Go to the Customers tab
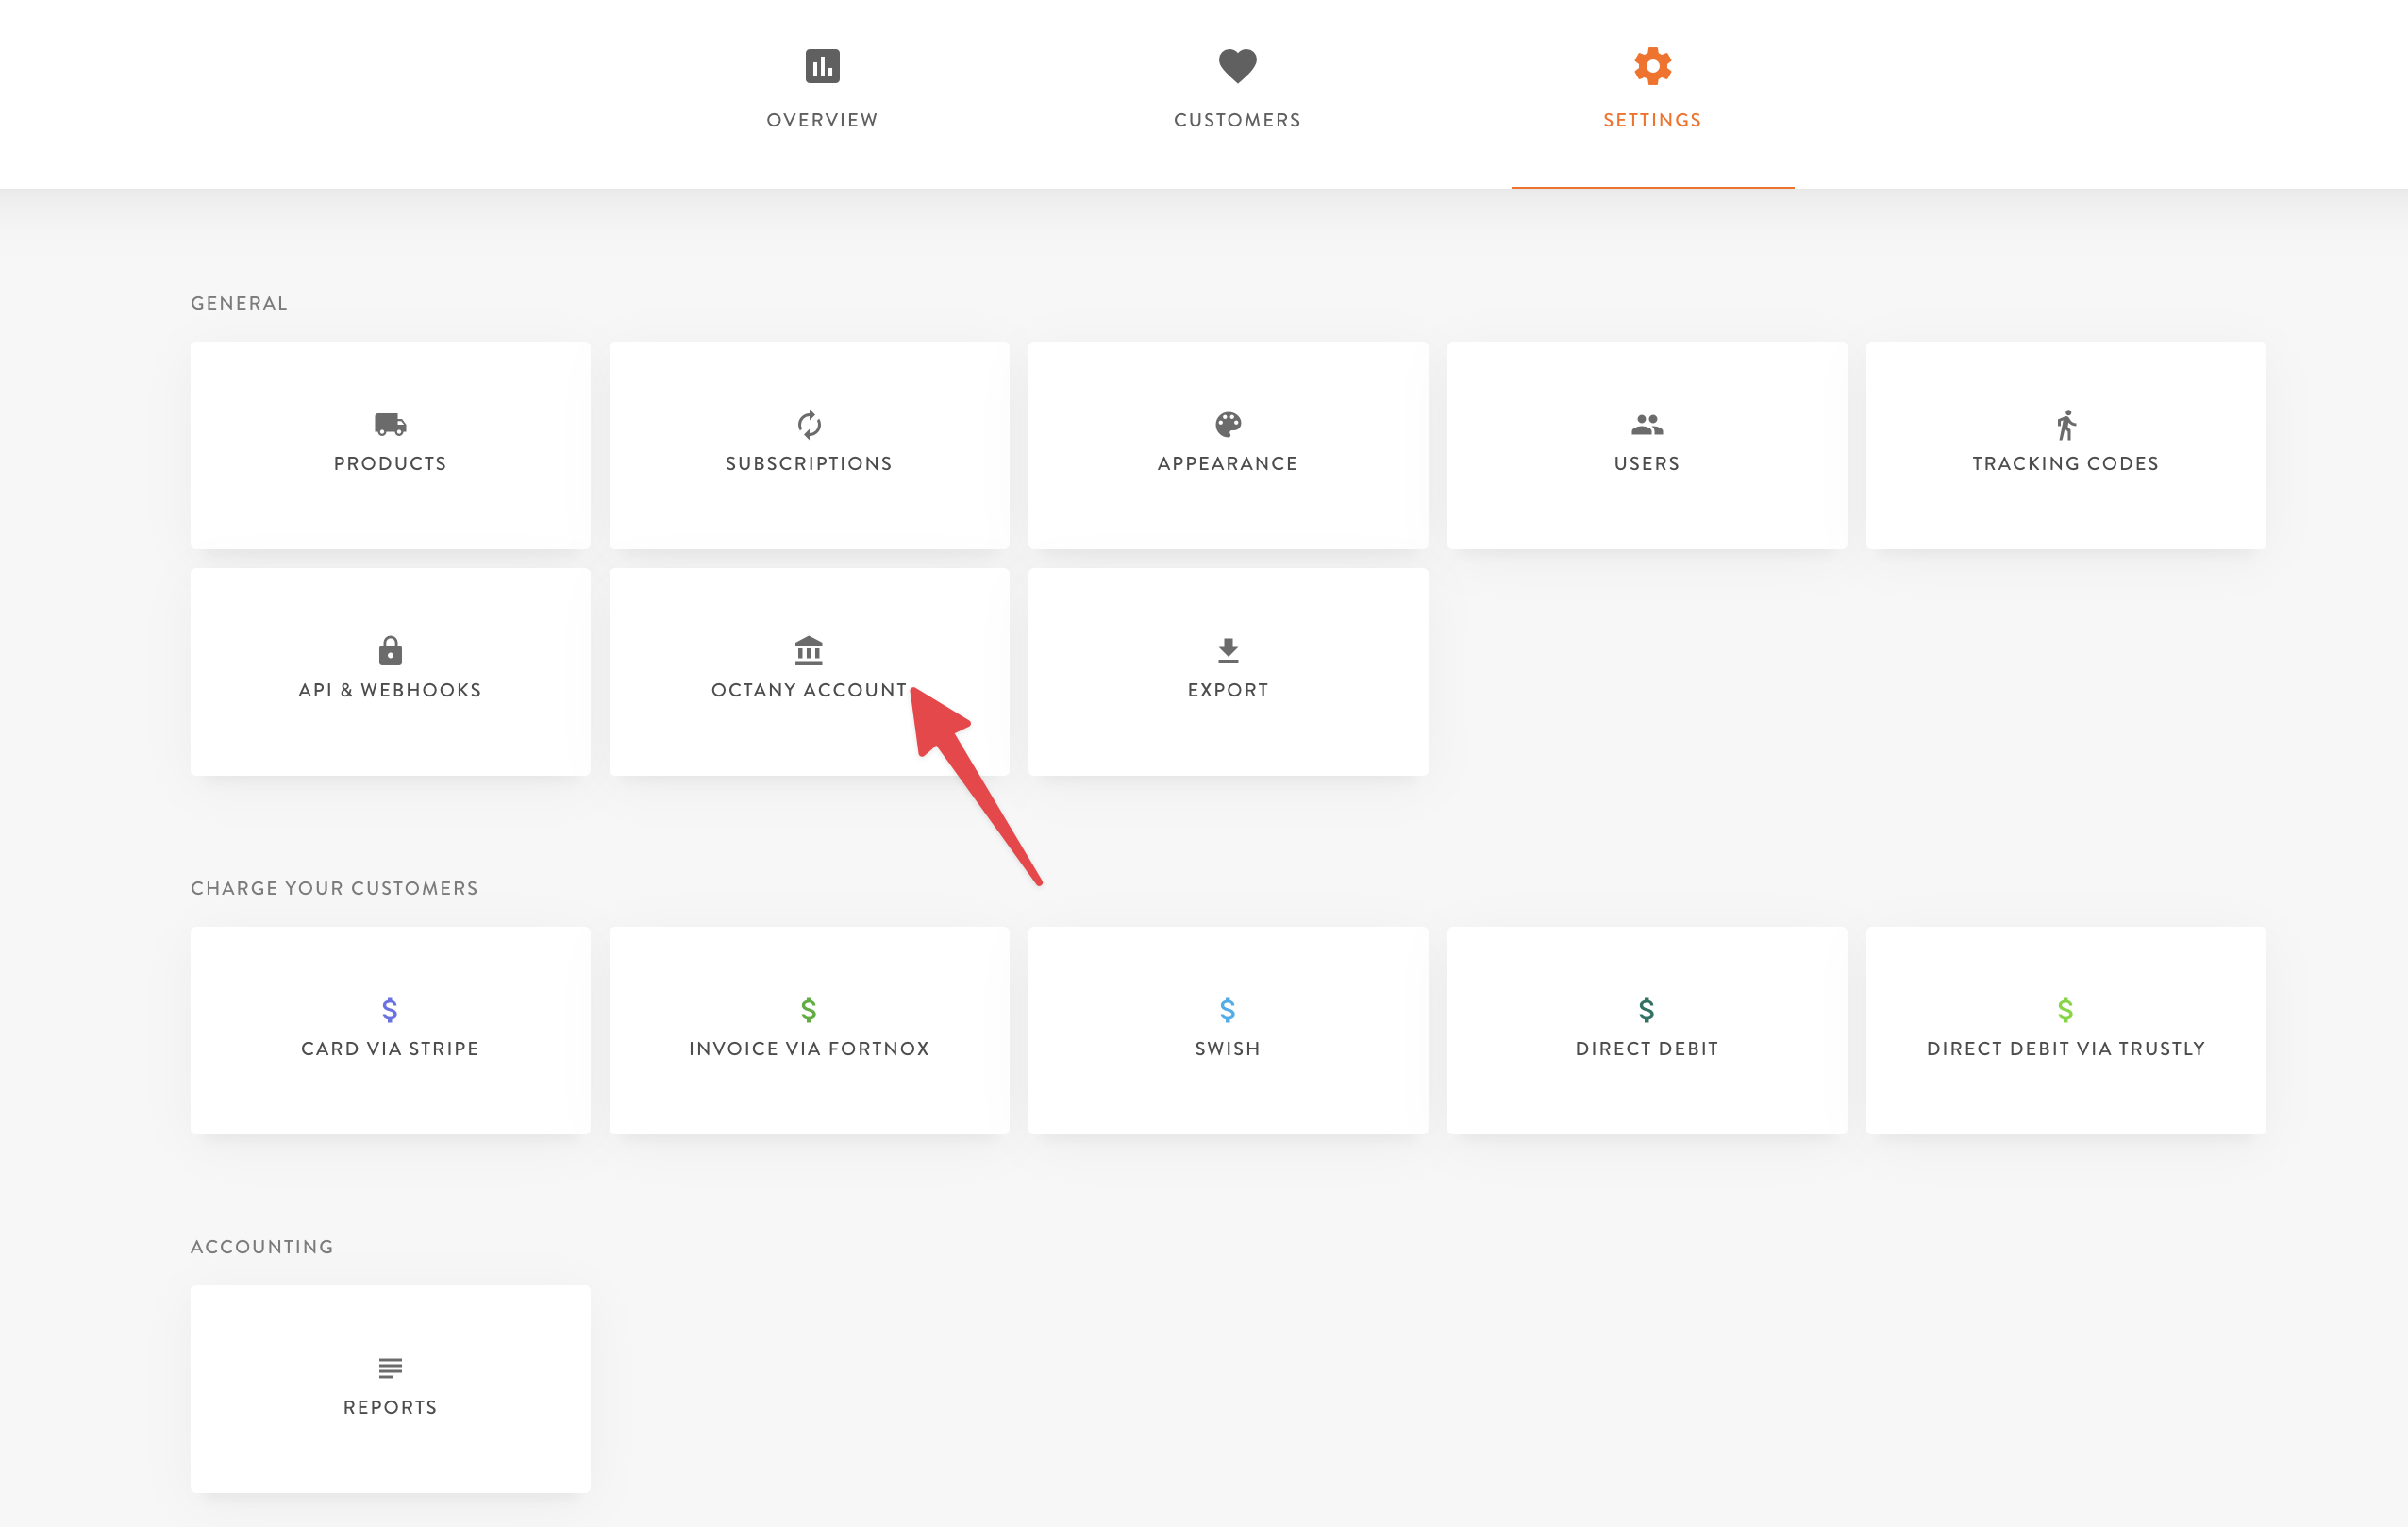The width and height of the screenshot is (2408, 1527). point(1237,90)
